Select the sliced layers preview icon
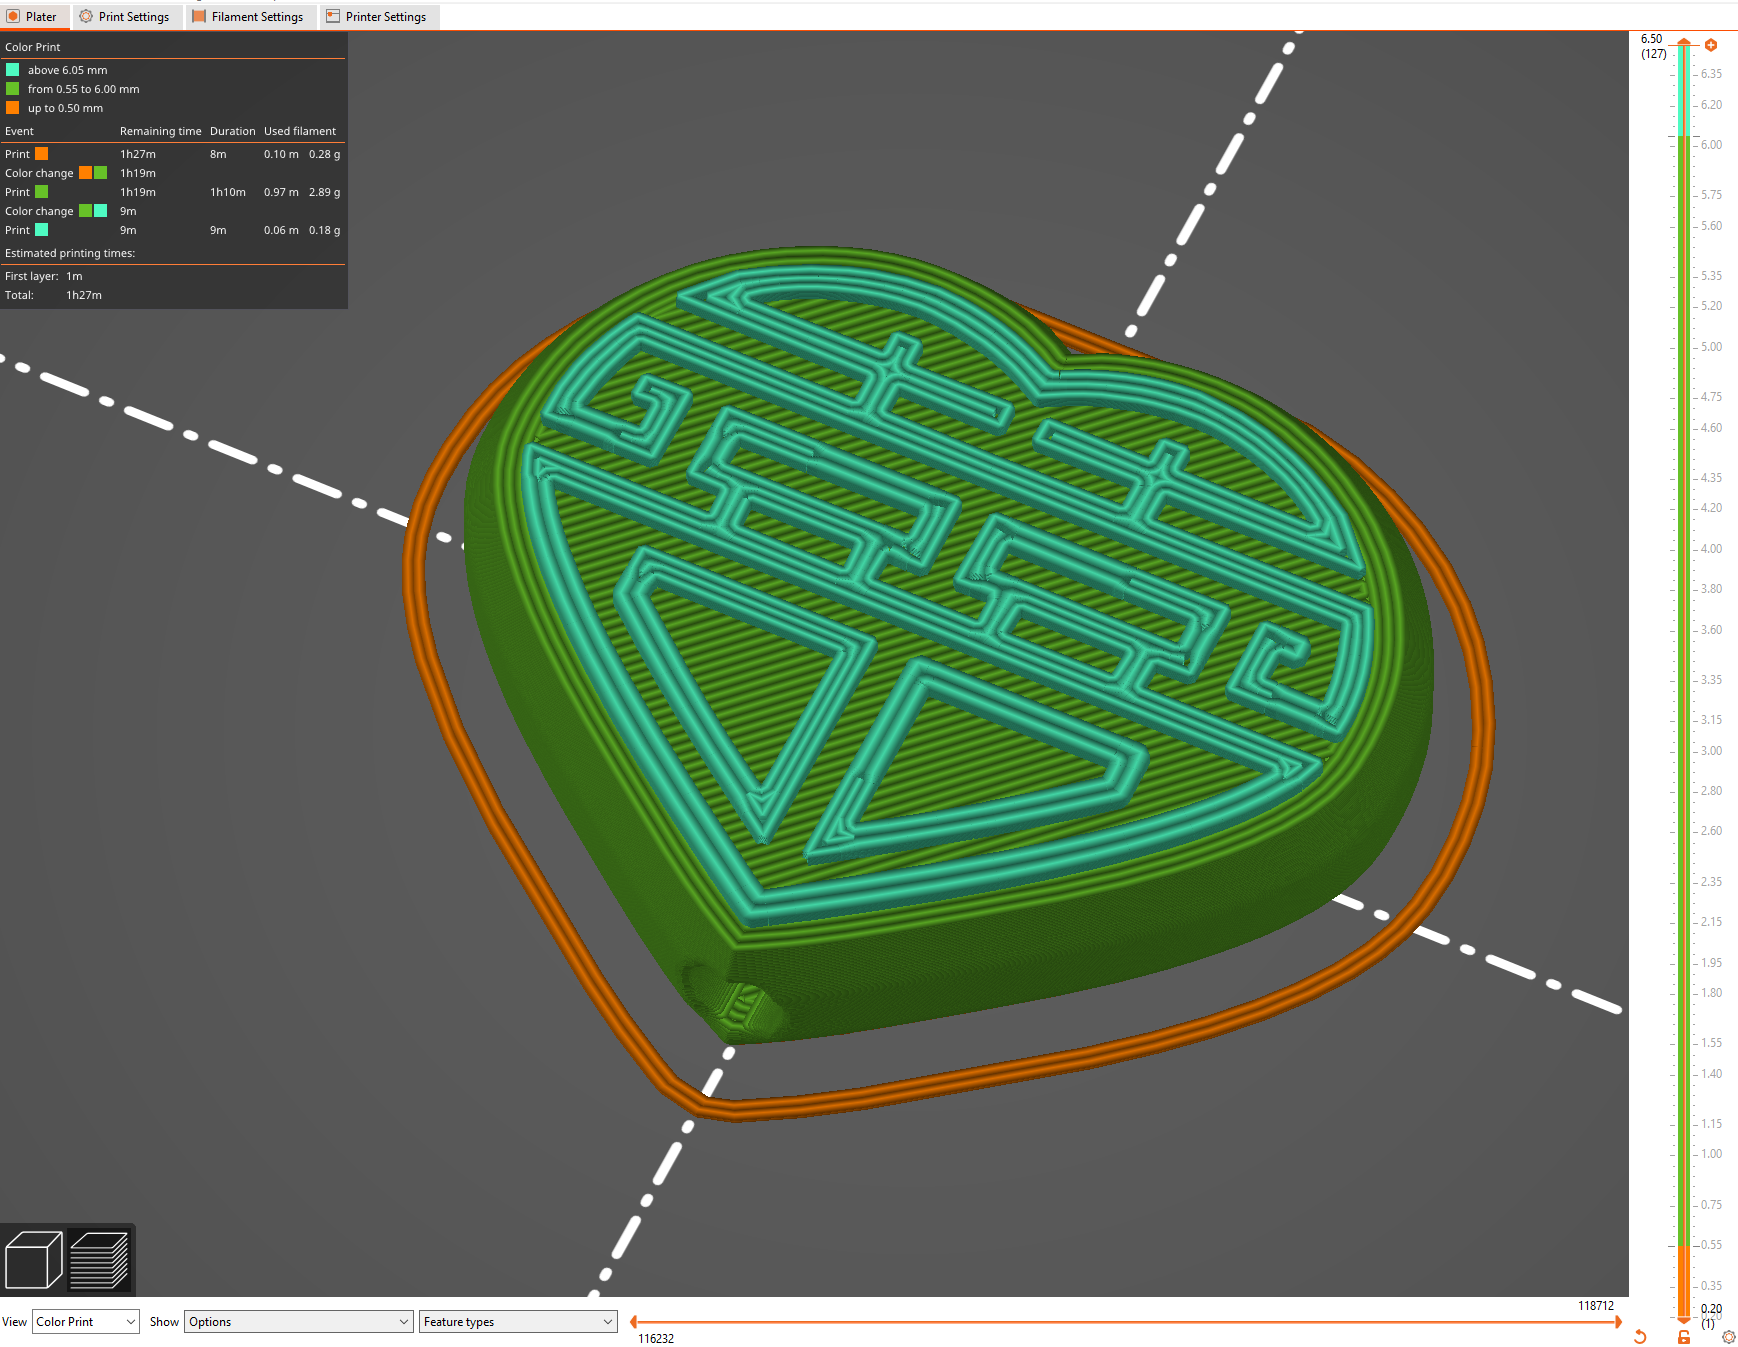This screenshot has height=1347, width=1738. click(100, 1260)
